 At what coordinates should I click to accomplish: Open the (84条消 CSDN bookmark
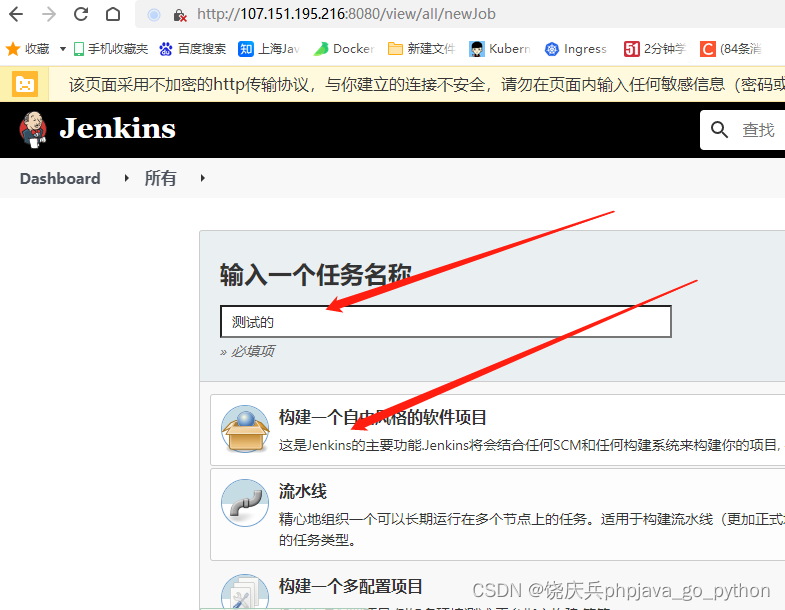pos(731,49)
